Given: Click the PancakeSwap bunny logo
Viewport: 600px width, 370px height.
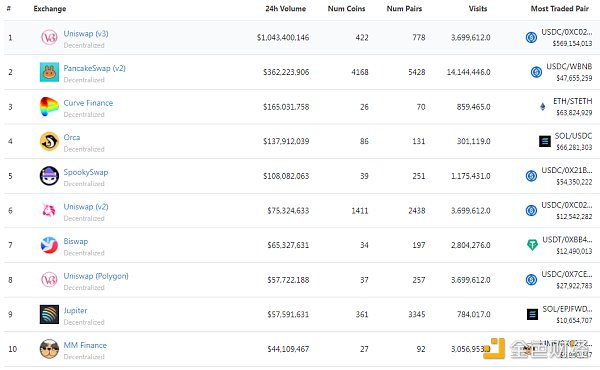Looking at the screenshot, I should (49, 72).
